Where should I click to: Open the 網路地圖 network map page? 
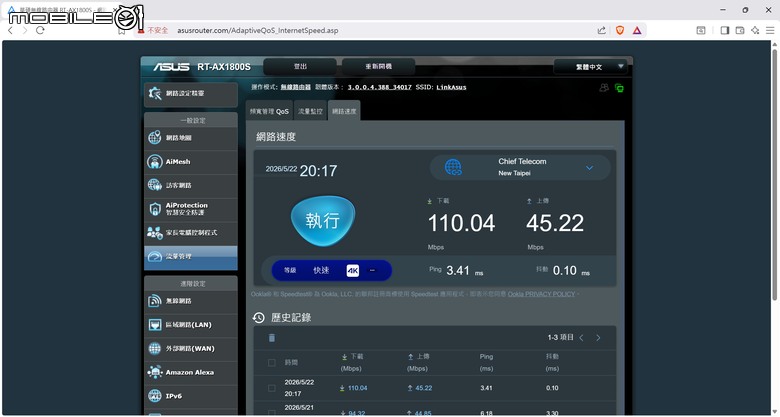[191, 138]
